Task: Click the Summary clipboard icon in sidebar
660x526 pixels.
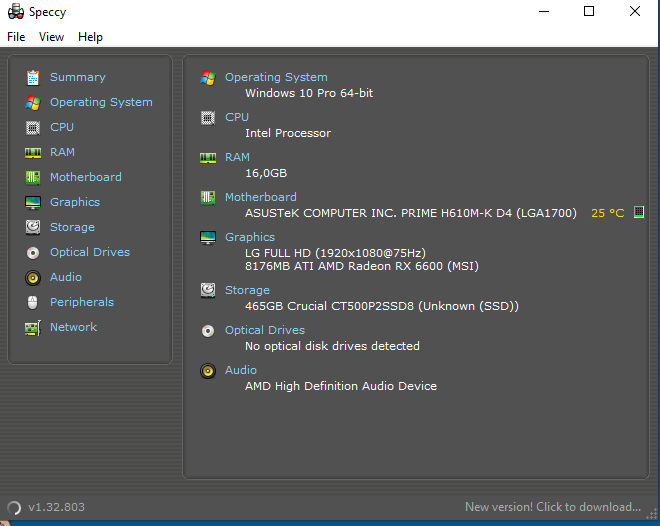Action: click(x=33, y=78)
